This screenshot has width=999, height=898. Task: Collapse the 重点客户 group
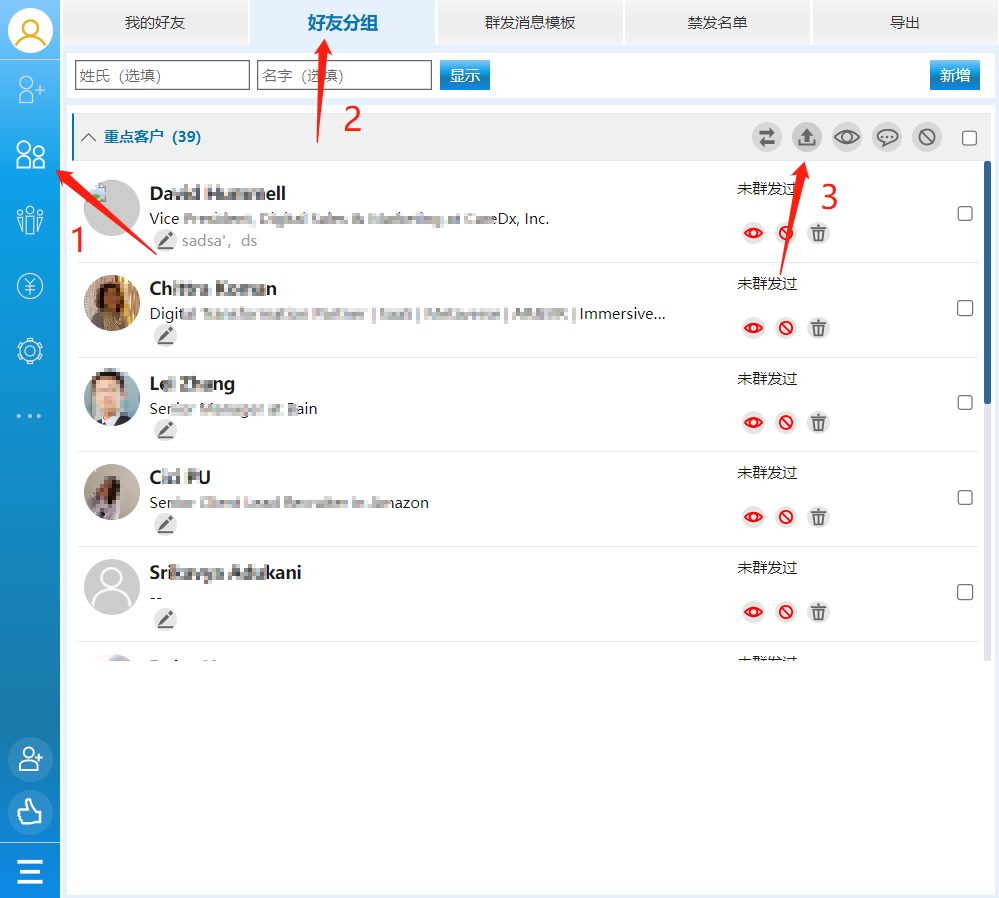(89, 137)
